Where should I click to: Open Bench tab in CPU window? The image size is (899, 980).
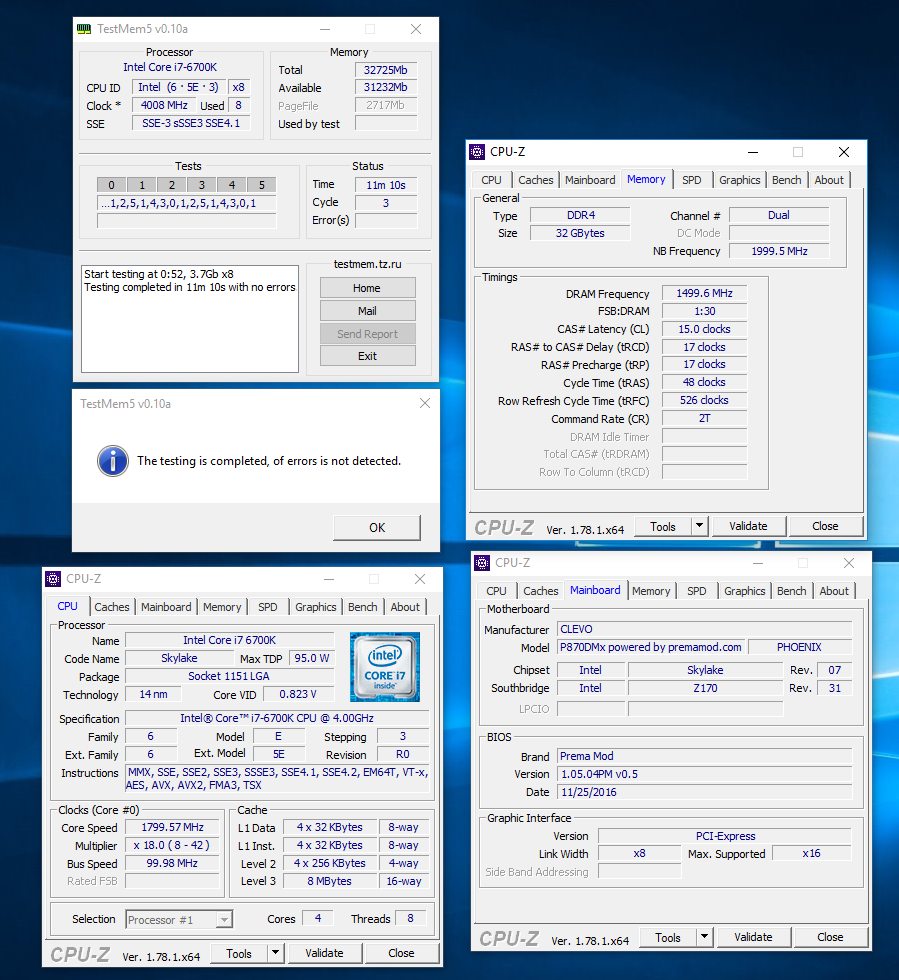point(363,607)
